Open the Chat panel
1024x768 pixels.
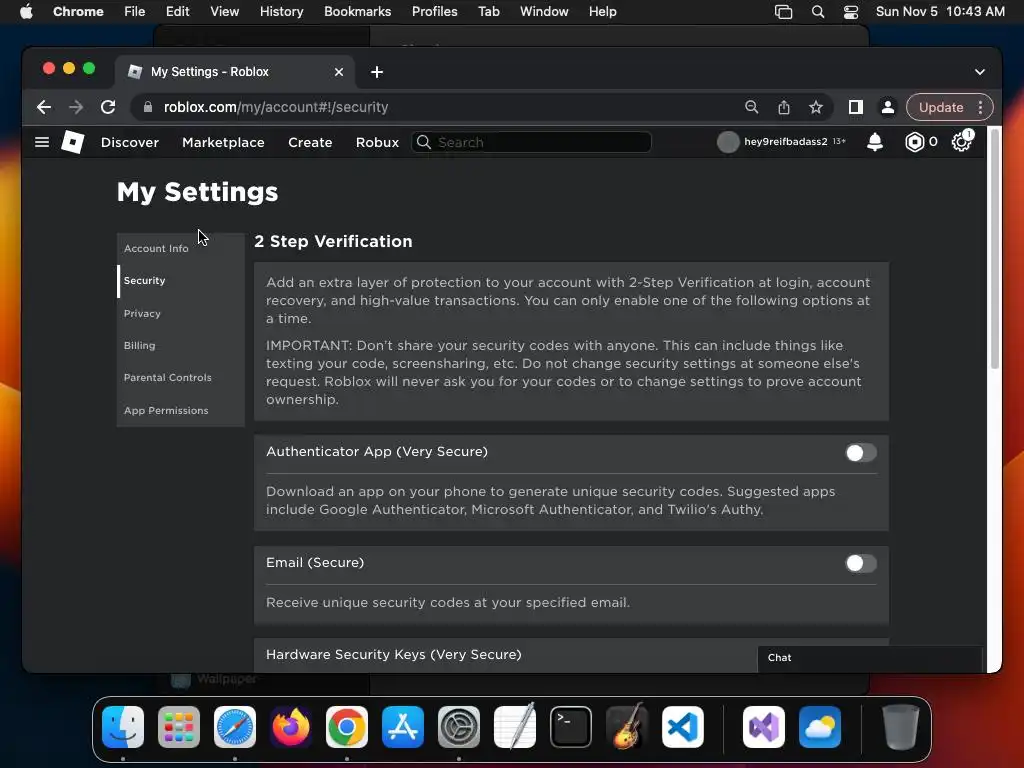coord(870,658)
